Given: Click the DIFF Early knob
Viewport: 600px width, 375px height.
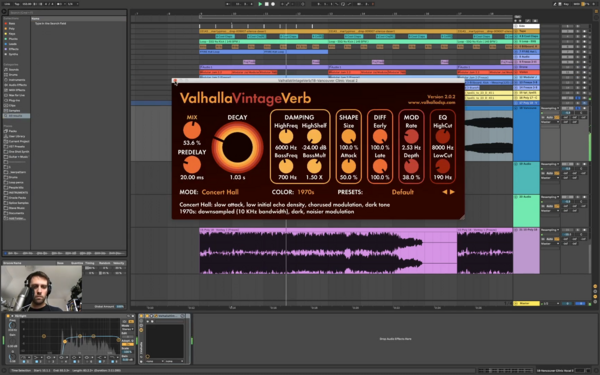Looking at the screenshot, I should 380,136.
